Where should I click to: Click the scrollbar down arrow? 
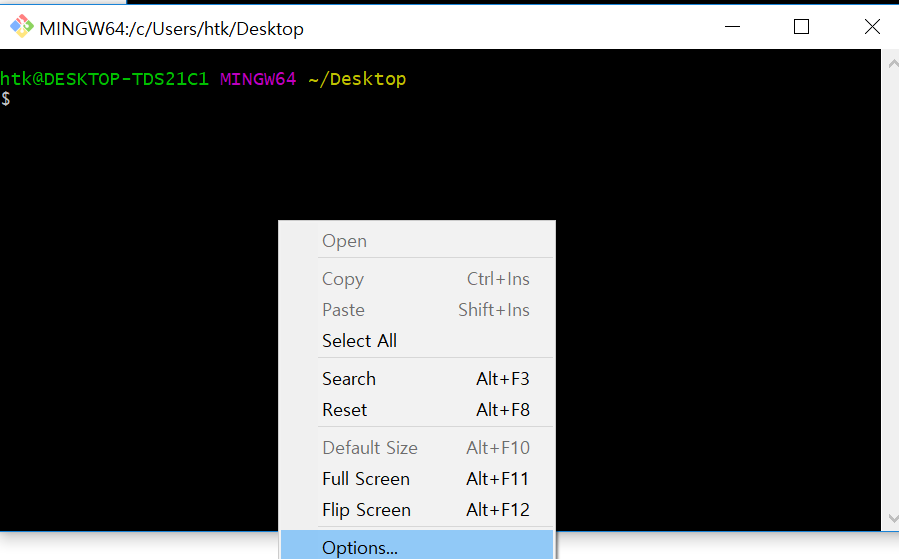(x=893, y=518)
